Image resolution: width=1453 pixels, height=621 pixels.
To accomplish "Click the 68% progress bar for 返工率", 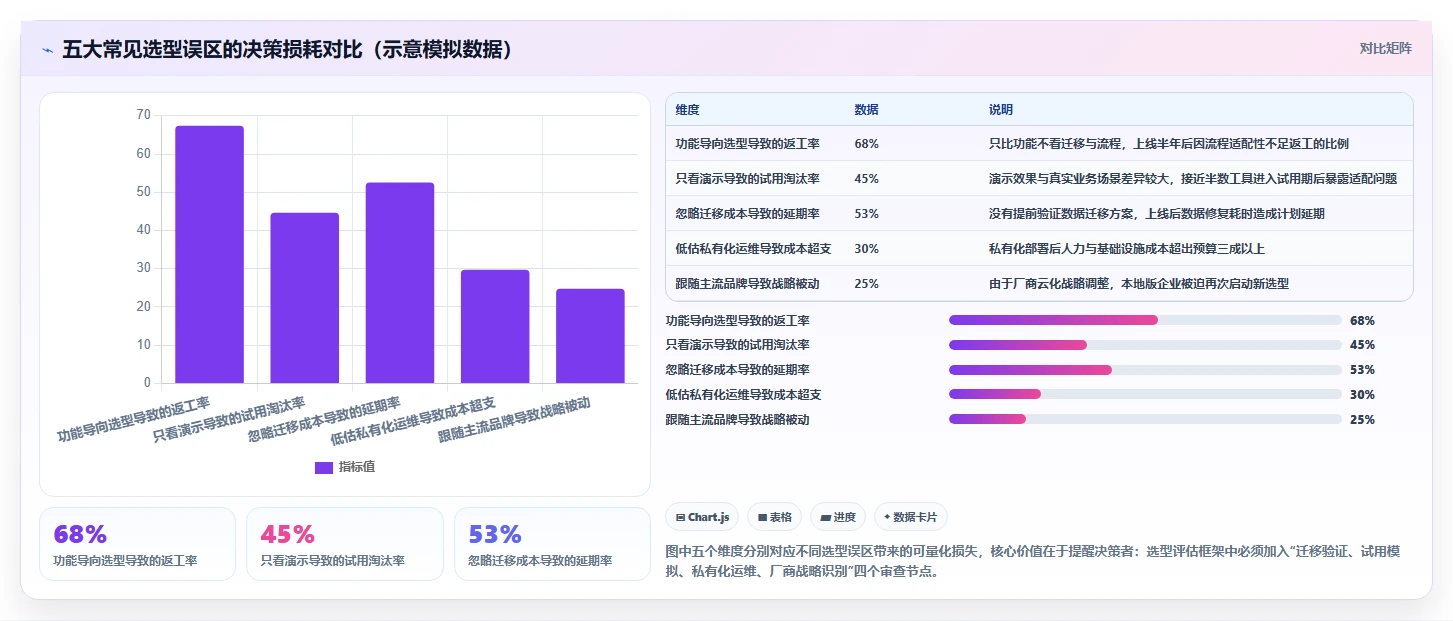I will [1145, 320].
